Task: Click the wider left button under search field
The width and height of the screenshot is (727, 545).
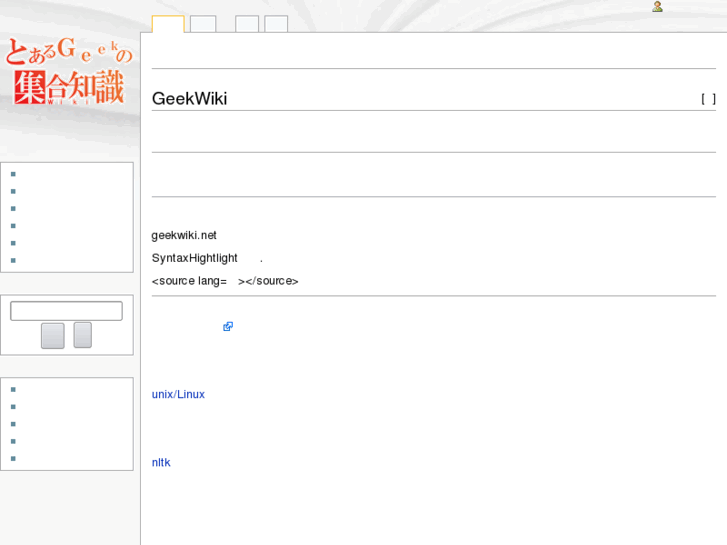Action: (x=52, y=335)
